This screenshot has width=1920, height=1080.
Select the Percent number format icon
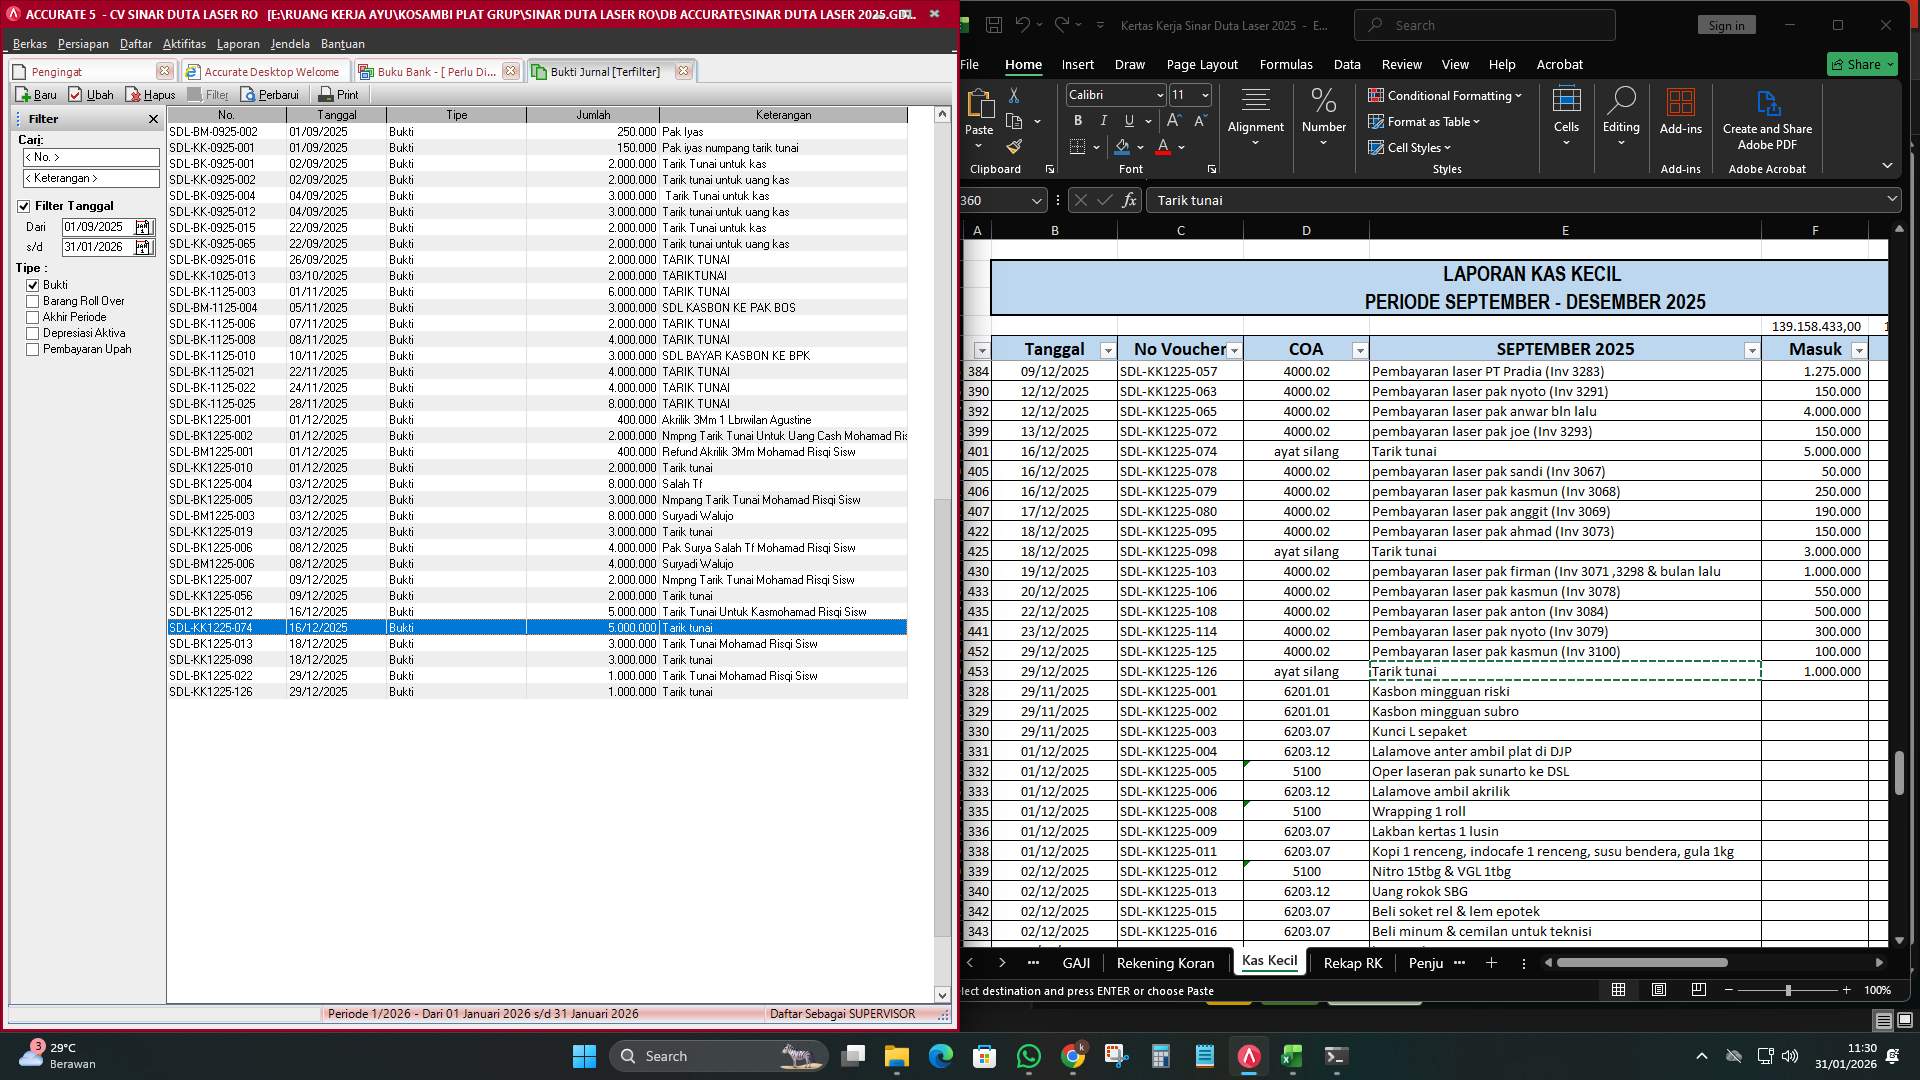[1323, 100]
